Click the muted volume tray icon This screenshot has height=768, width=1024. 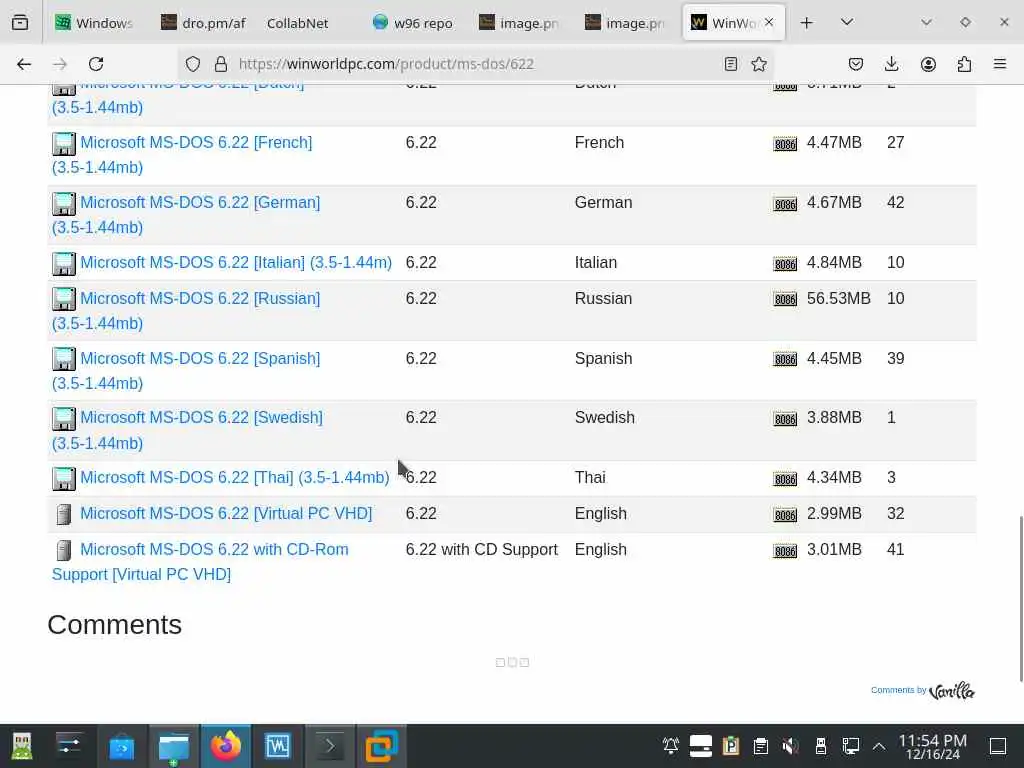coord(791,746)
